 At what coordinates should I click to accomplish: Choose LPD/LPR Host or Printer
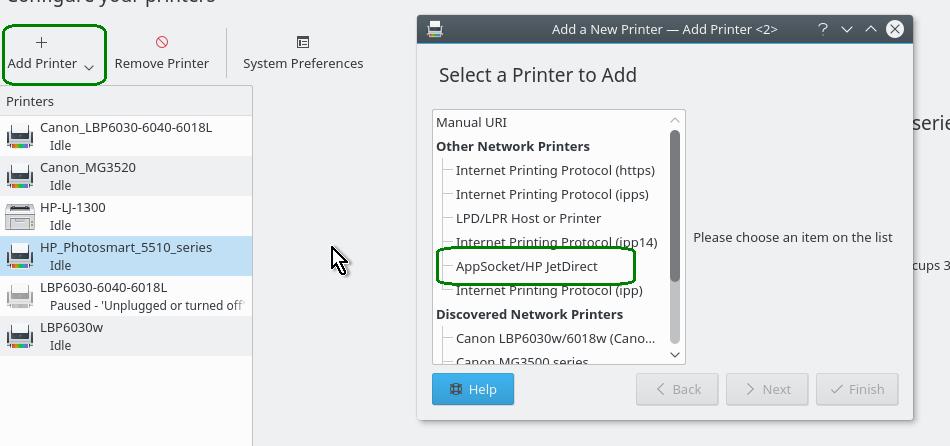(528, 219)
